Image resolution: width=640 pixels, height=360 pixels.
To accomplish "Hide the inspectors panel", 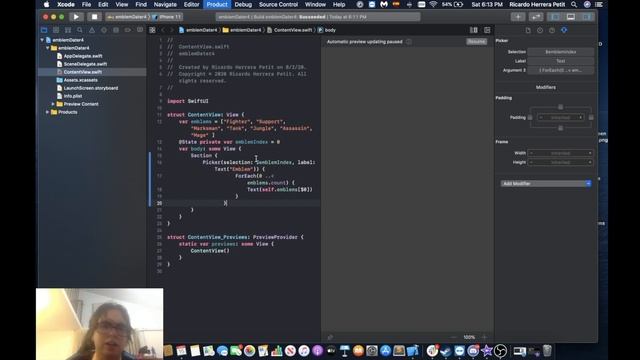I will [x=586, y=17].
